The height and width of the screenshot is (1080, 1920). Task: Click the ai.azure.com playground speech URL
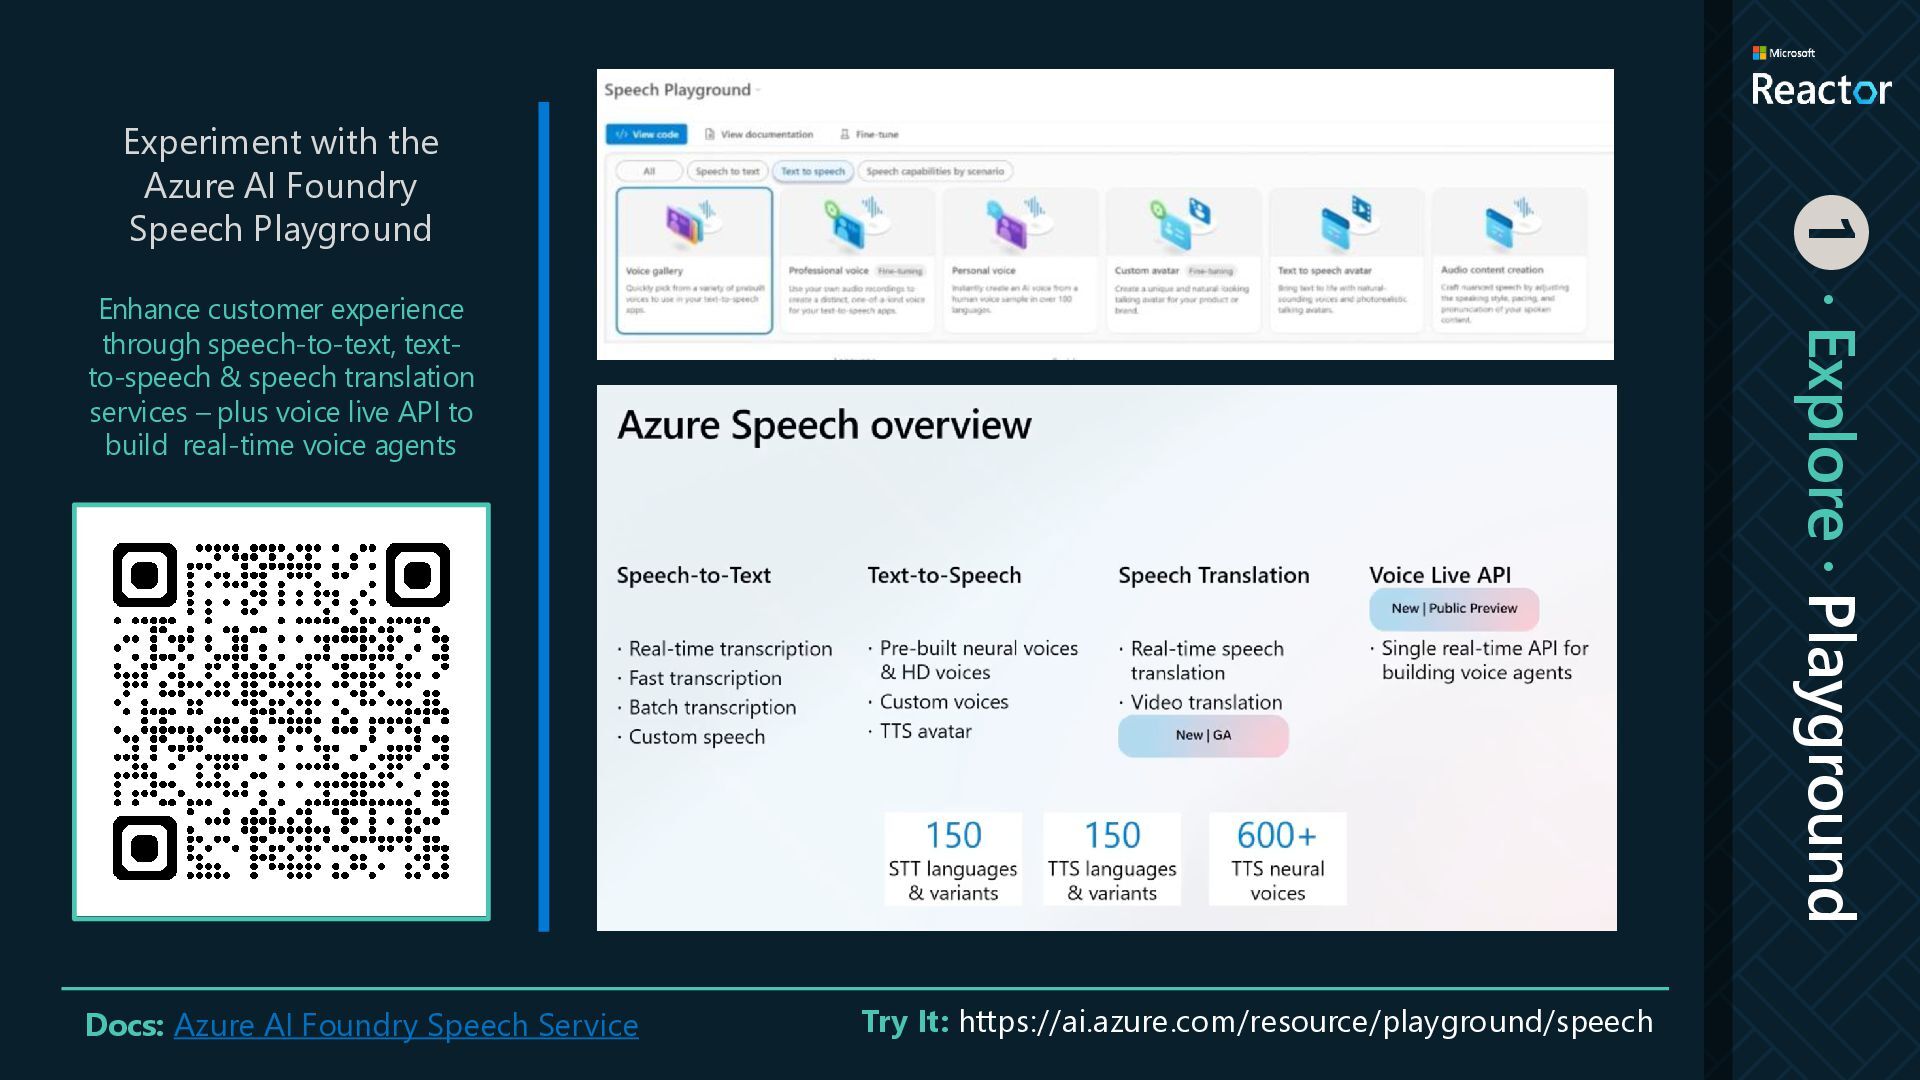(x=1306, y=1022)
